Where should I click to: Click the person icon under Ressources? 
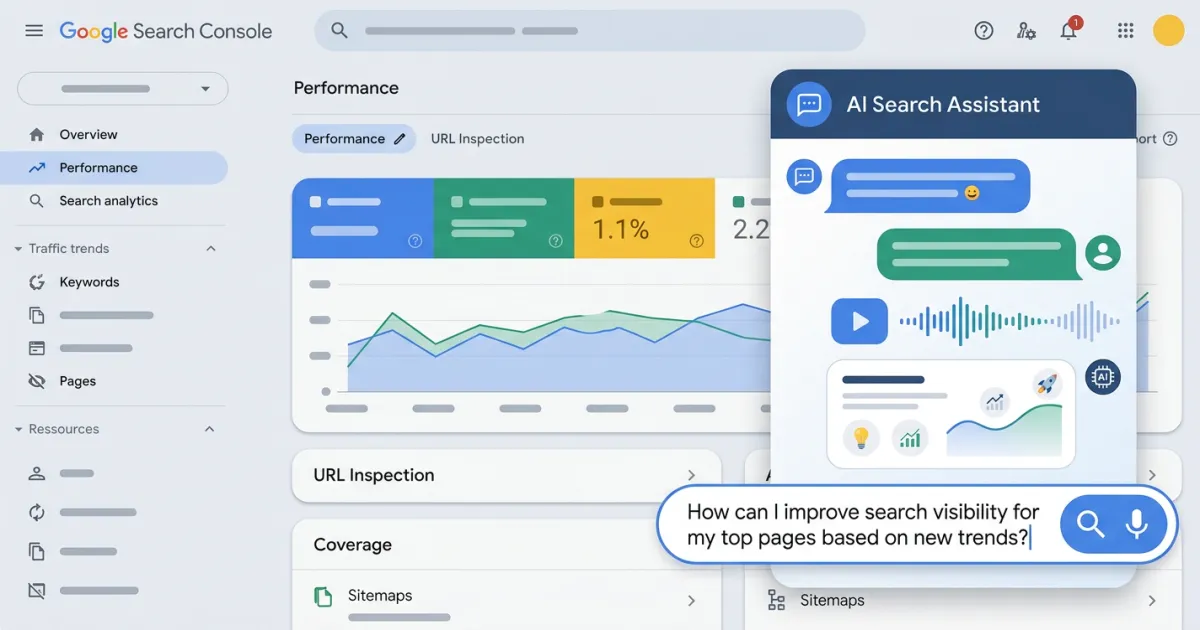[37, 474]
